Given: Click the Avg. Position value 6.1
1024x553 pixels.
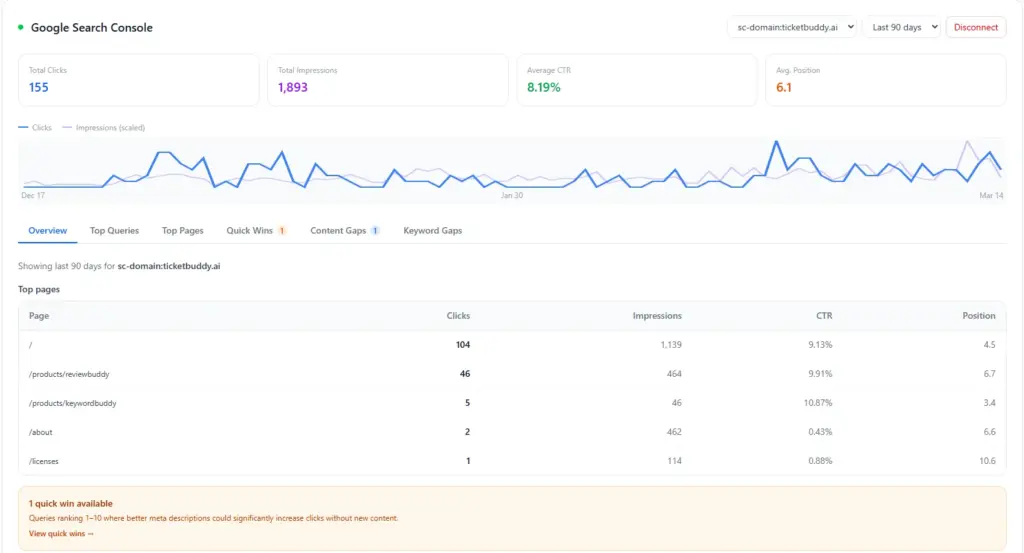Looking at the screenshot, I should (x=784, y=87).
